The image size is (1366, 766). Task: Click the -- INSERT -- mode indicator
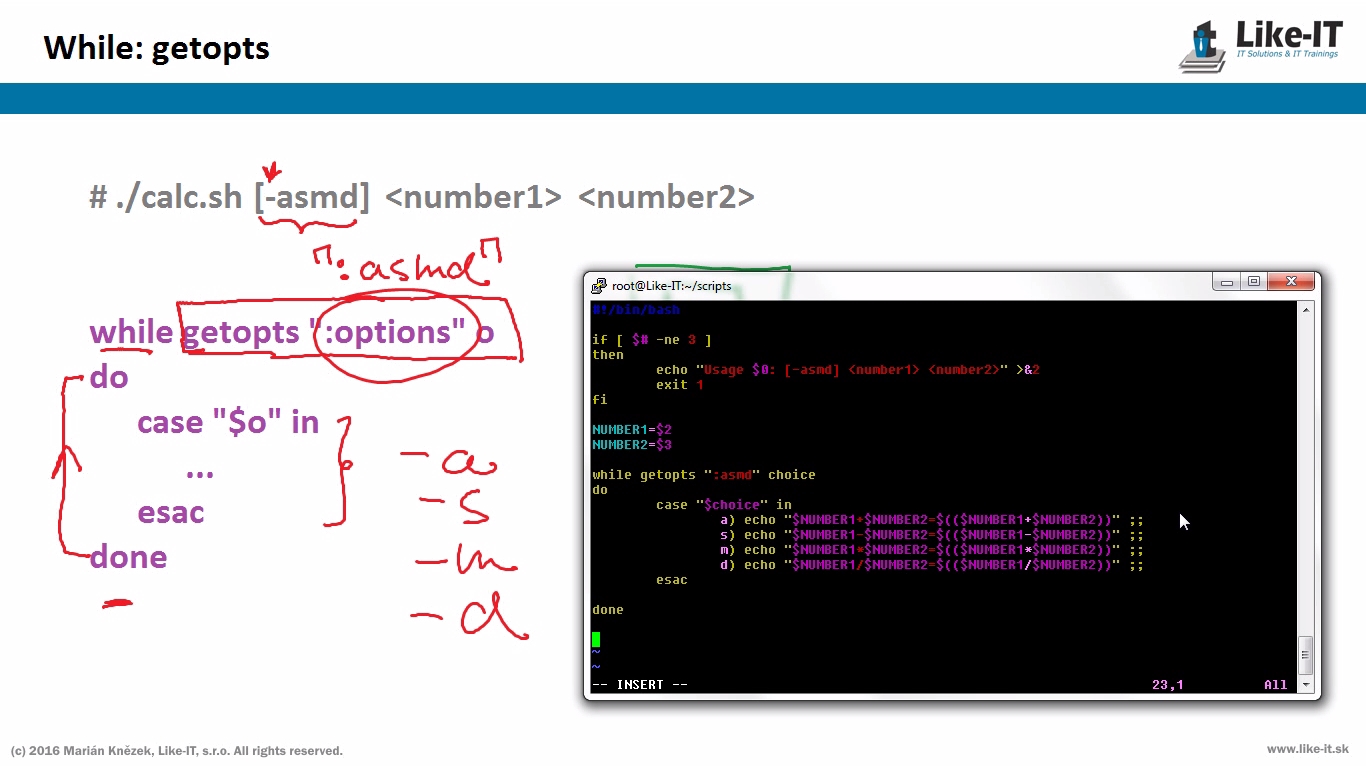tap(640, 685)
